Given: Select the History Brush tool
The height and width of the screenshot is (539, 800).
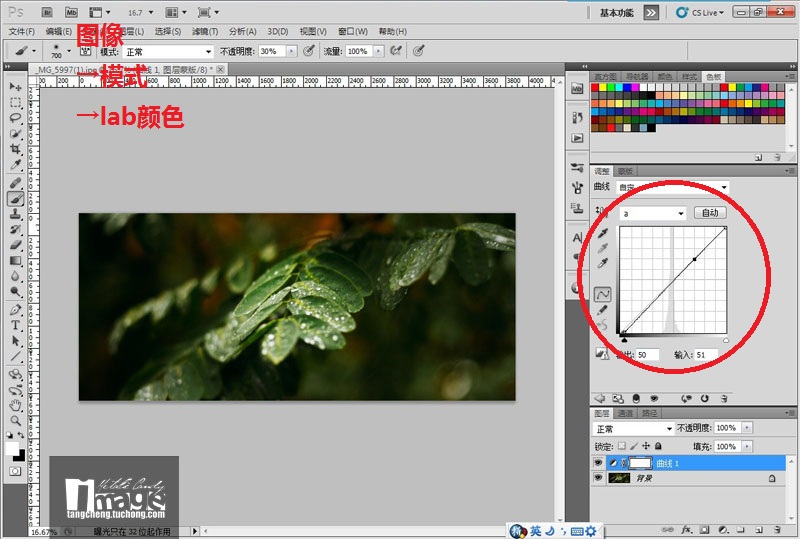Looking at the screenshot, I should (15, 229).
